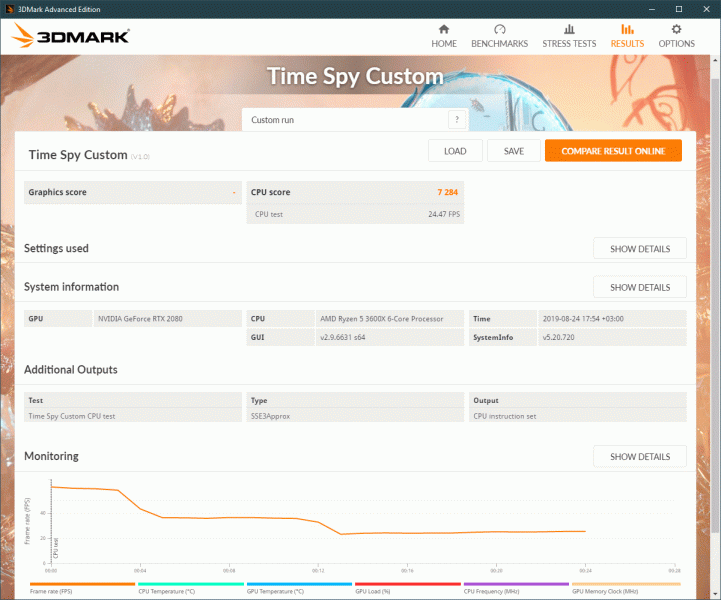Toggle CPU Temperature legend item

point(190,588)
